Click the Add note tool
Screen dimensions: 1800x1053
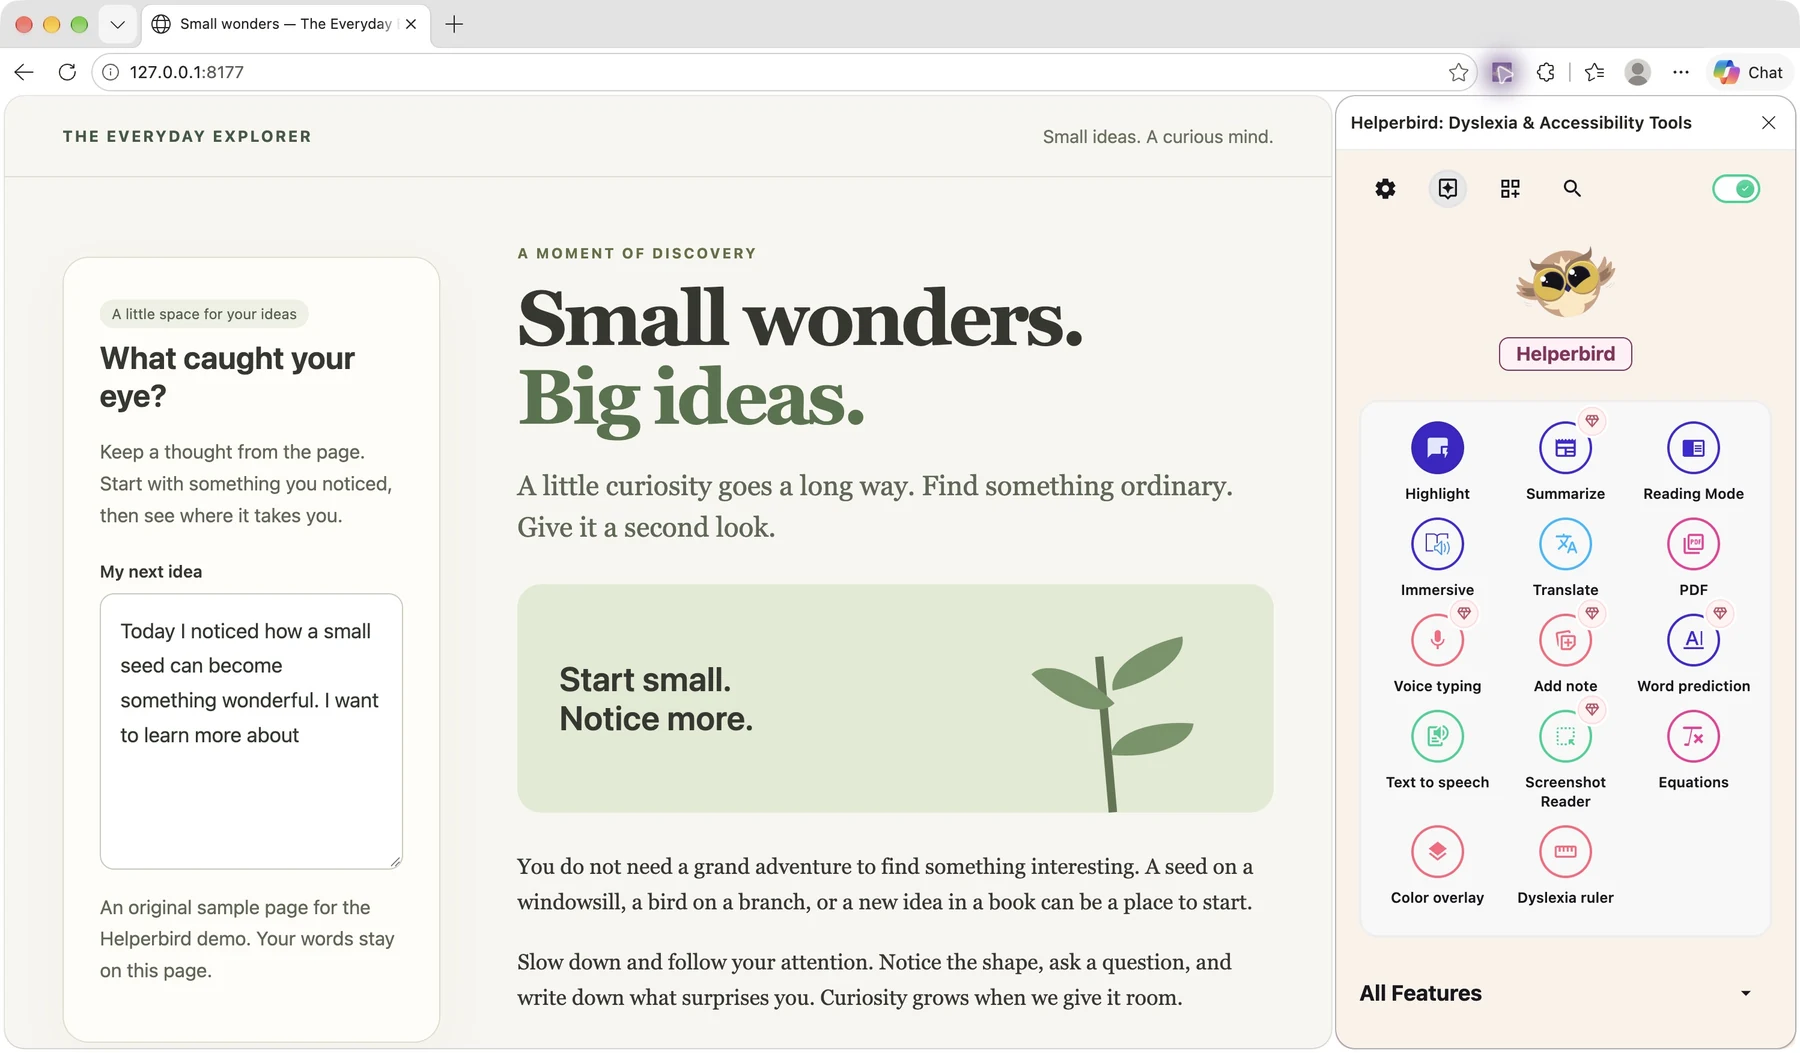tap(1565, 640)
